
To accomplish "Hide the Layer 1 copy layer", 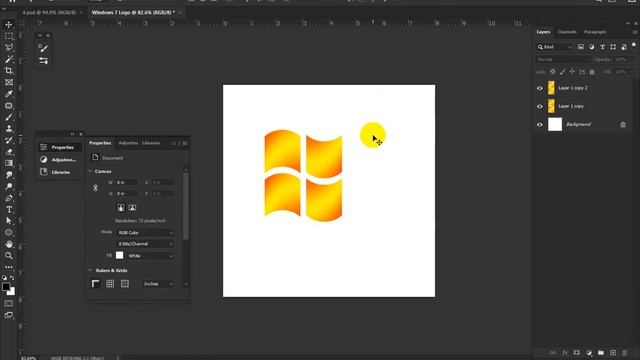I will 540,106.
